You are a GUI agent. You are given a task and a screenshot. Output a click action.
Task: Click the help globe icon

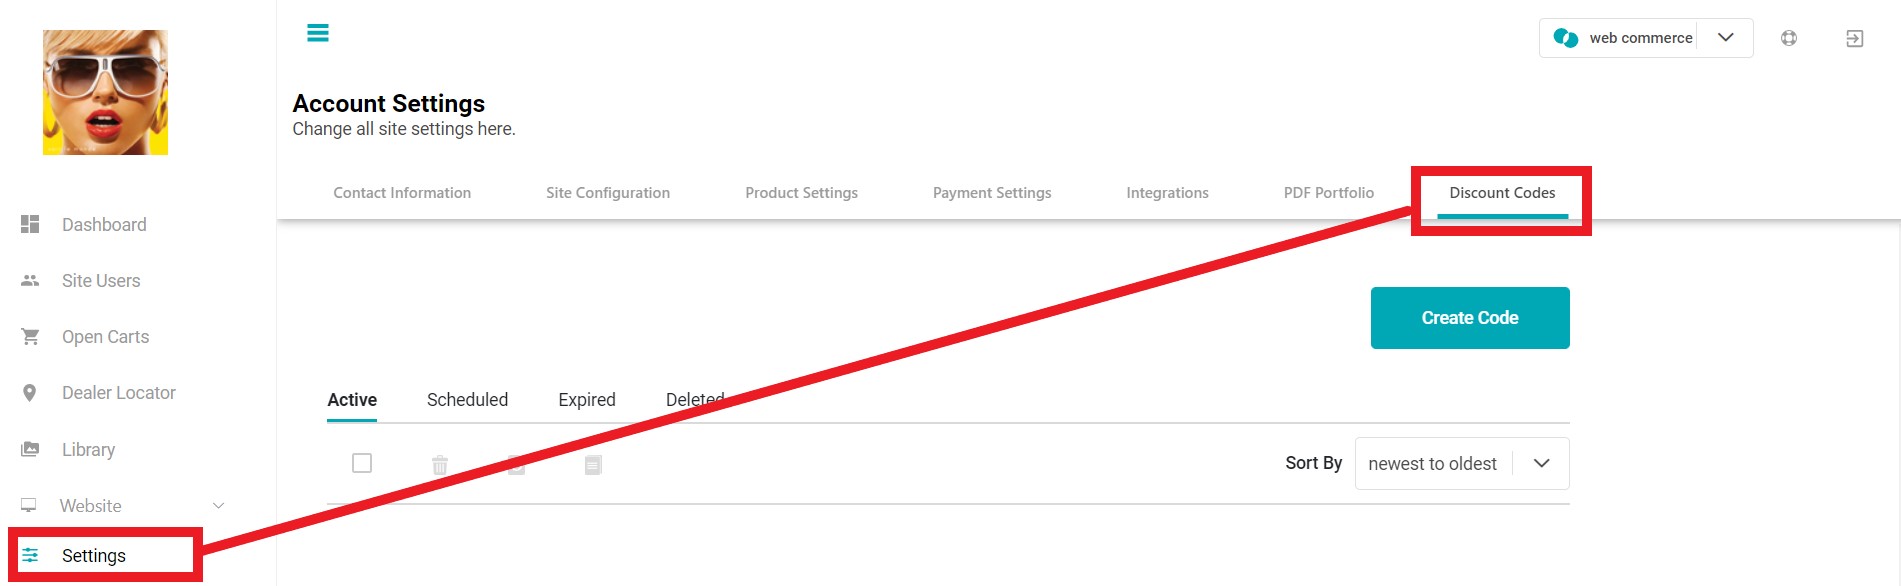coord(1789,38)
